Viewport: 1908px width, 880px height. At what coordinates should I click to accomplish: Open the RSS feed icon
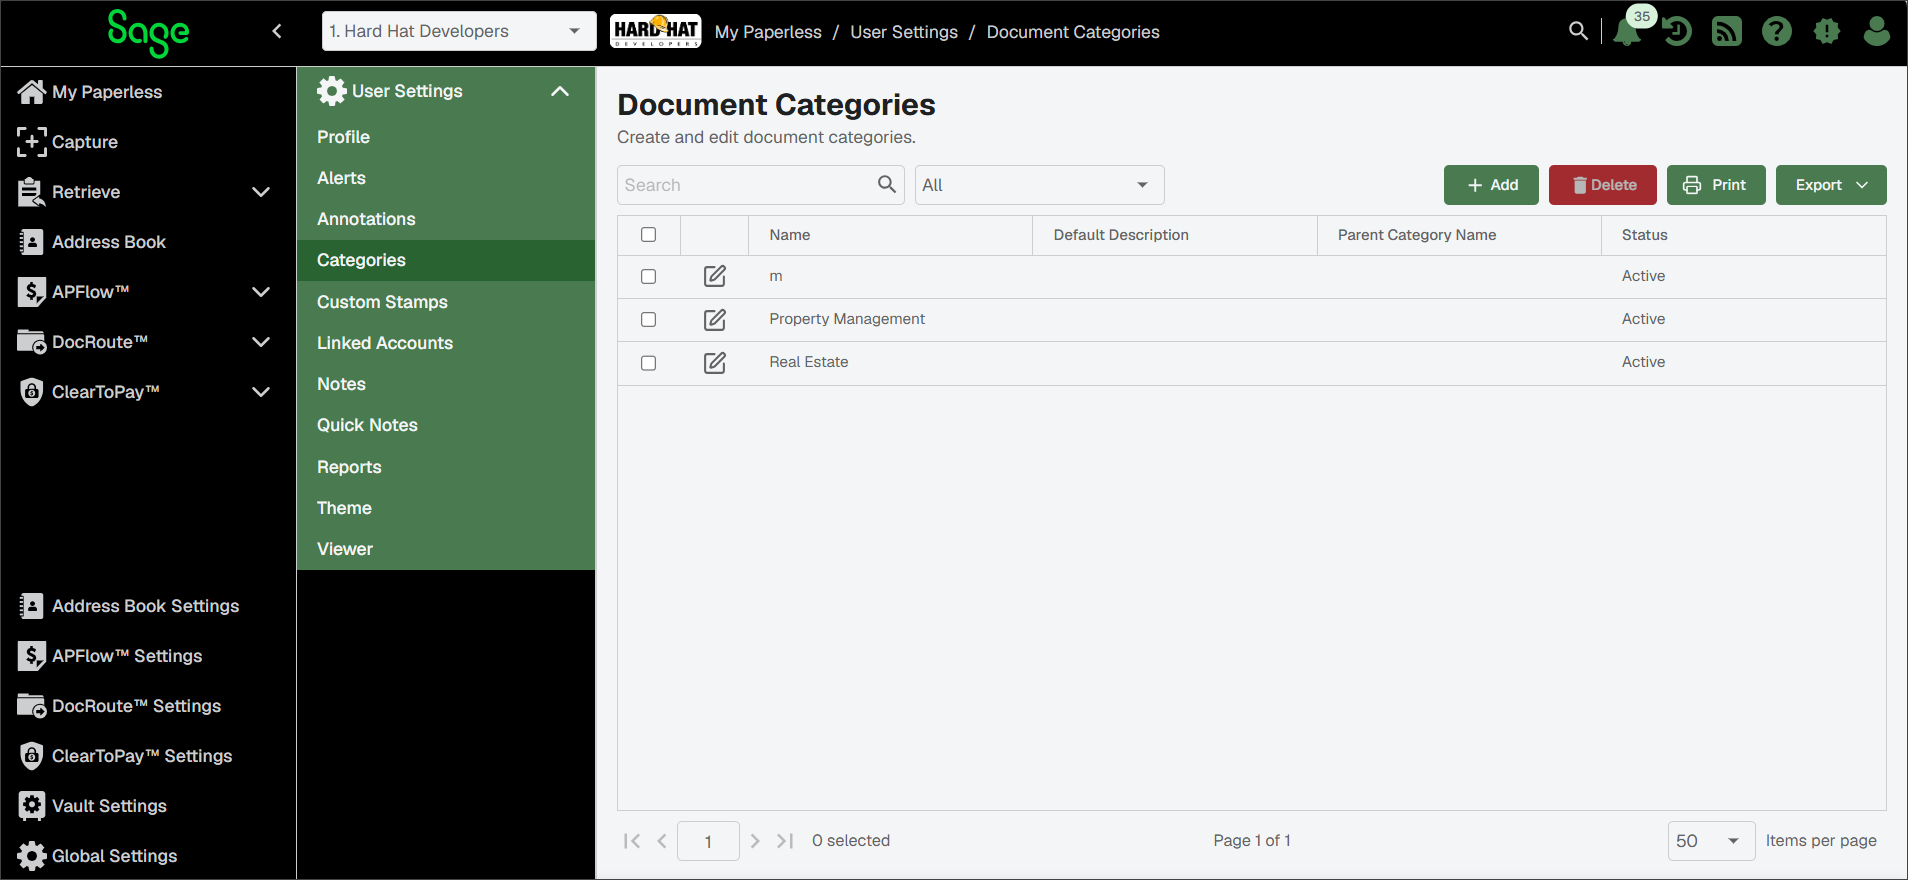pyautogui.click(x=1727, y=32)
